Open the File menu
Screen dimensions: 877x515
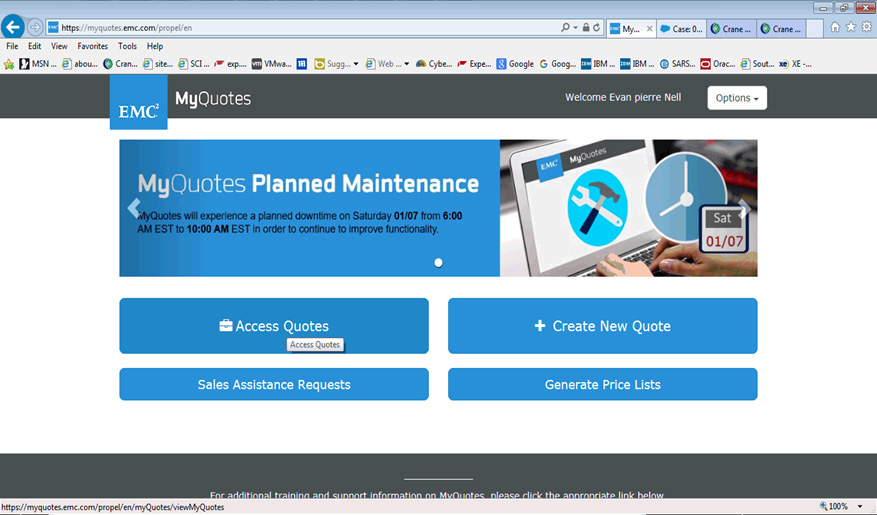[x=12, y=46]
